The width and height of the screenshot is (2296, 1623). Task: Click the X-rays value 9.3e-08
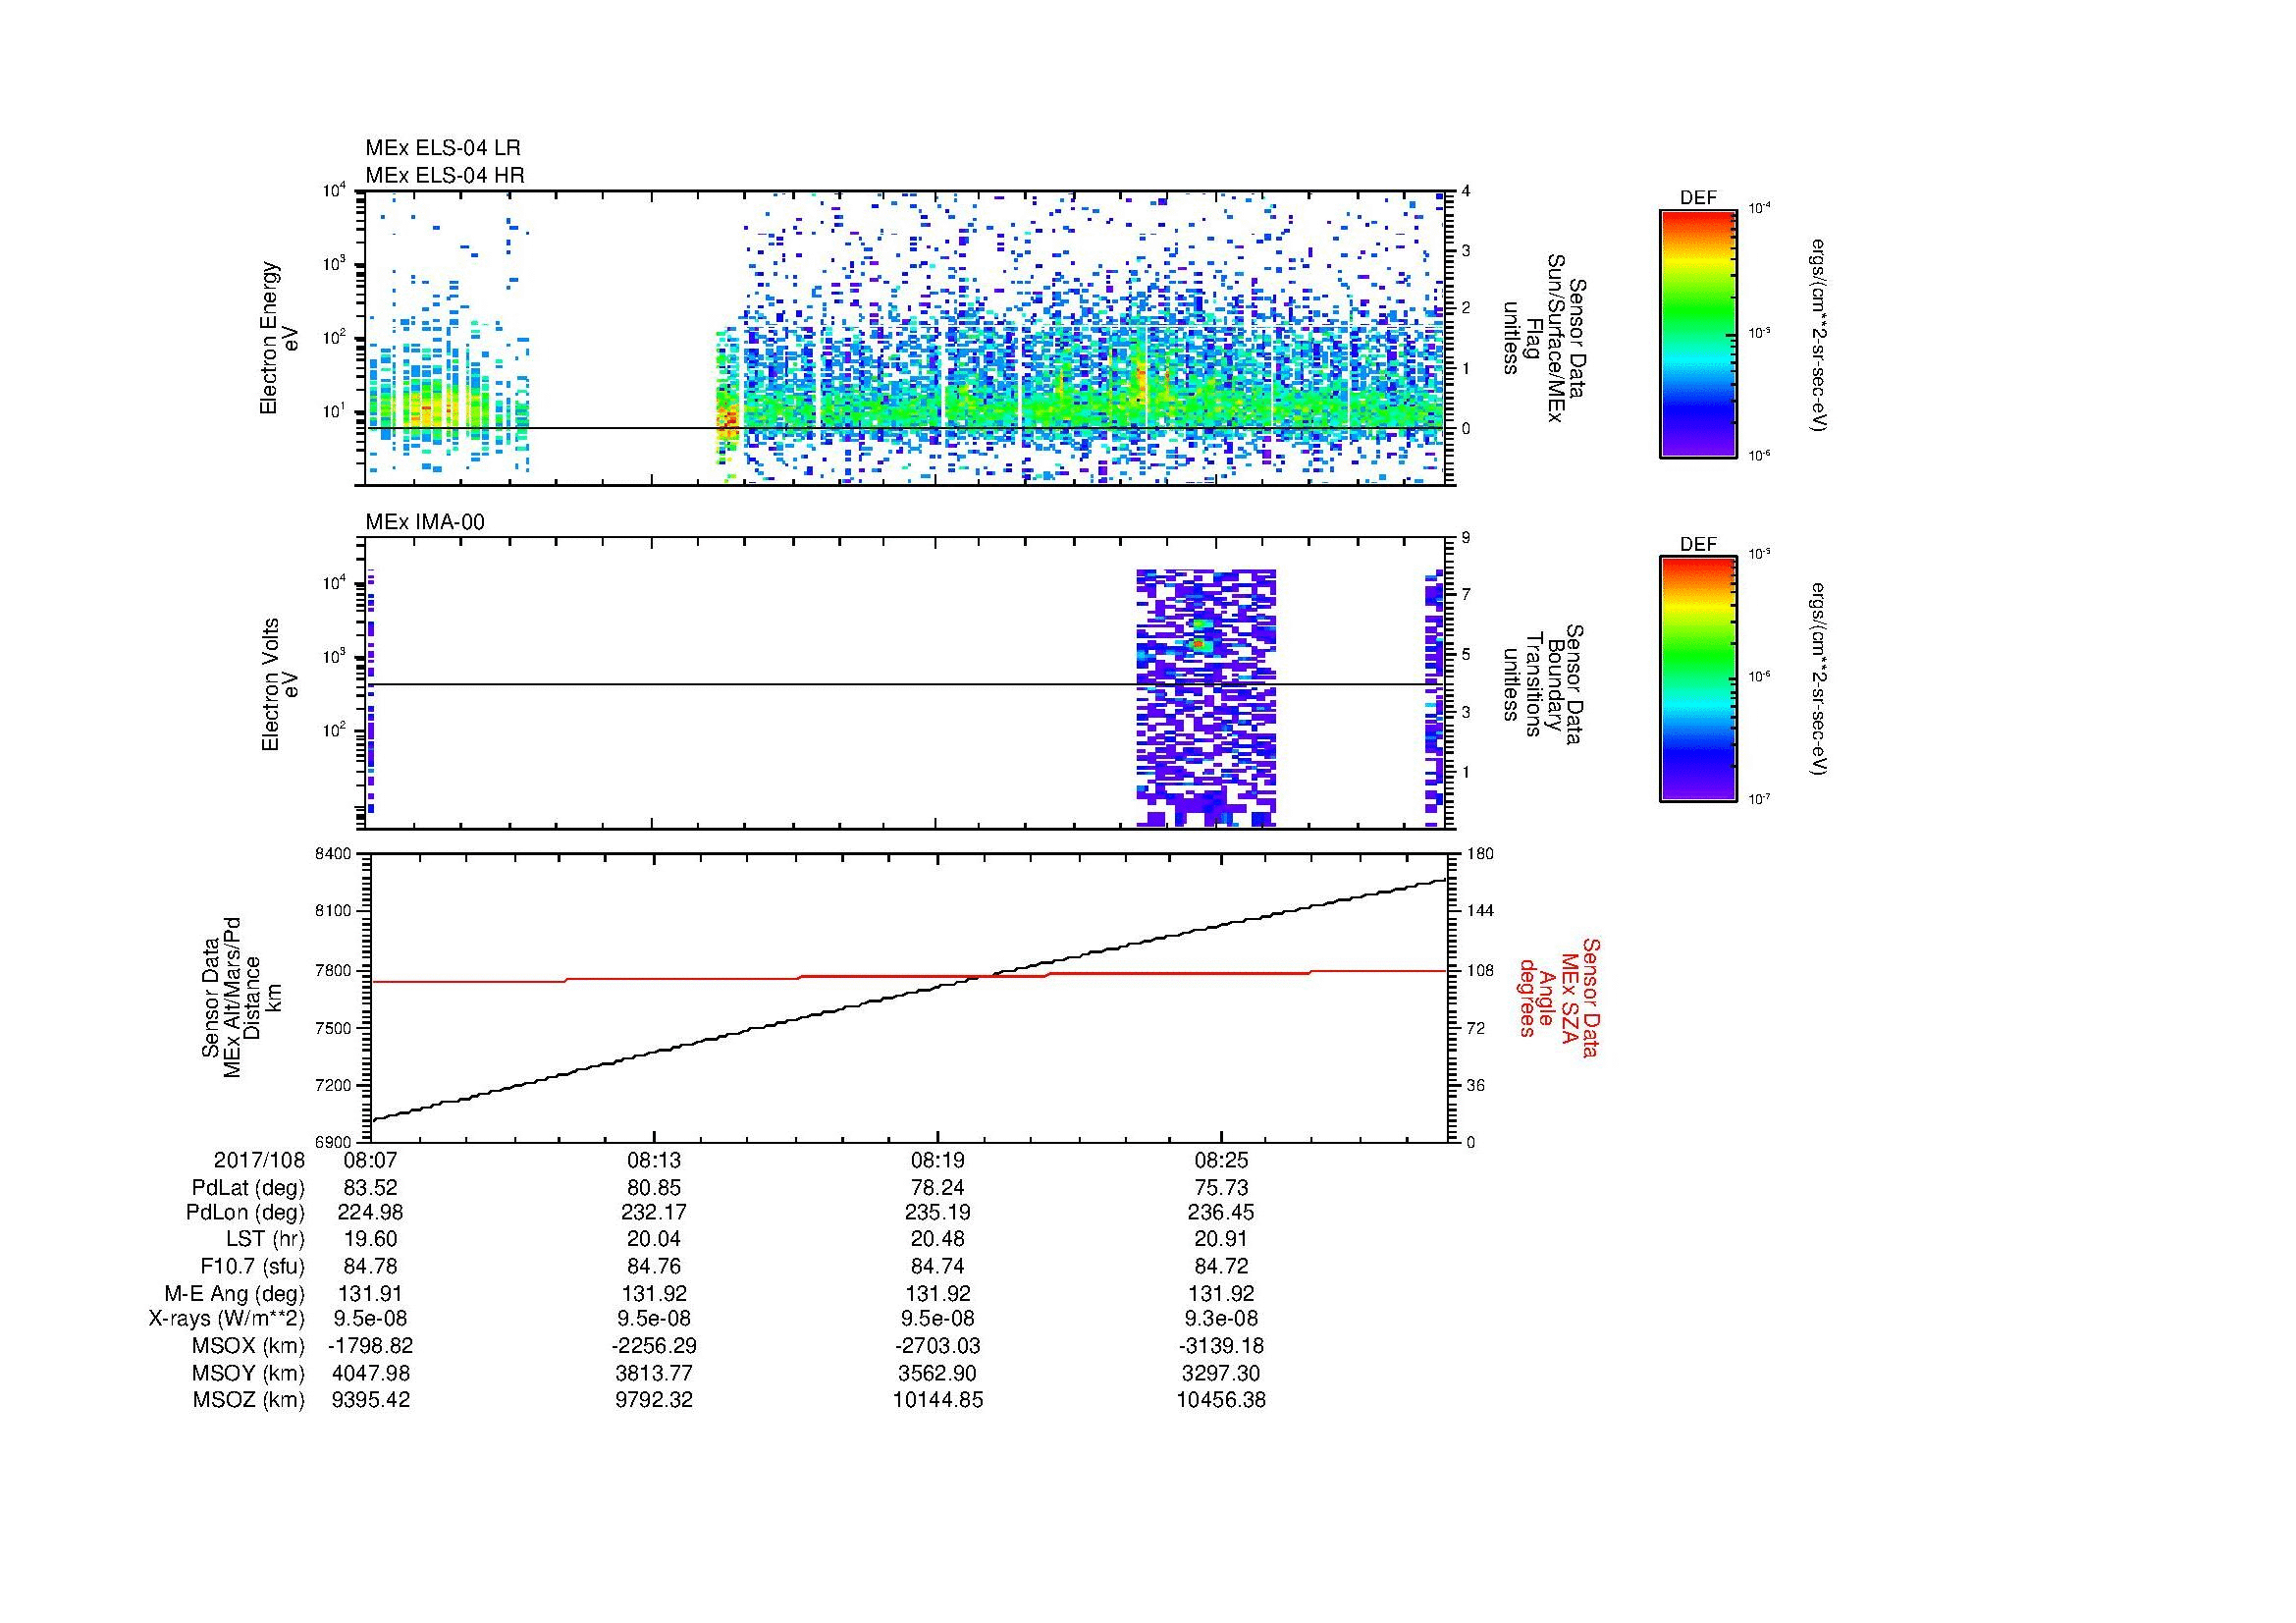coord(1221,1319)
